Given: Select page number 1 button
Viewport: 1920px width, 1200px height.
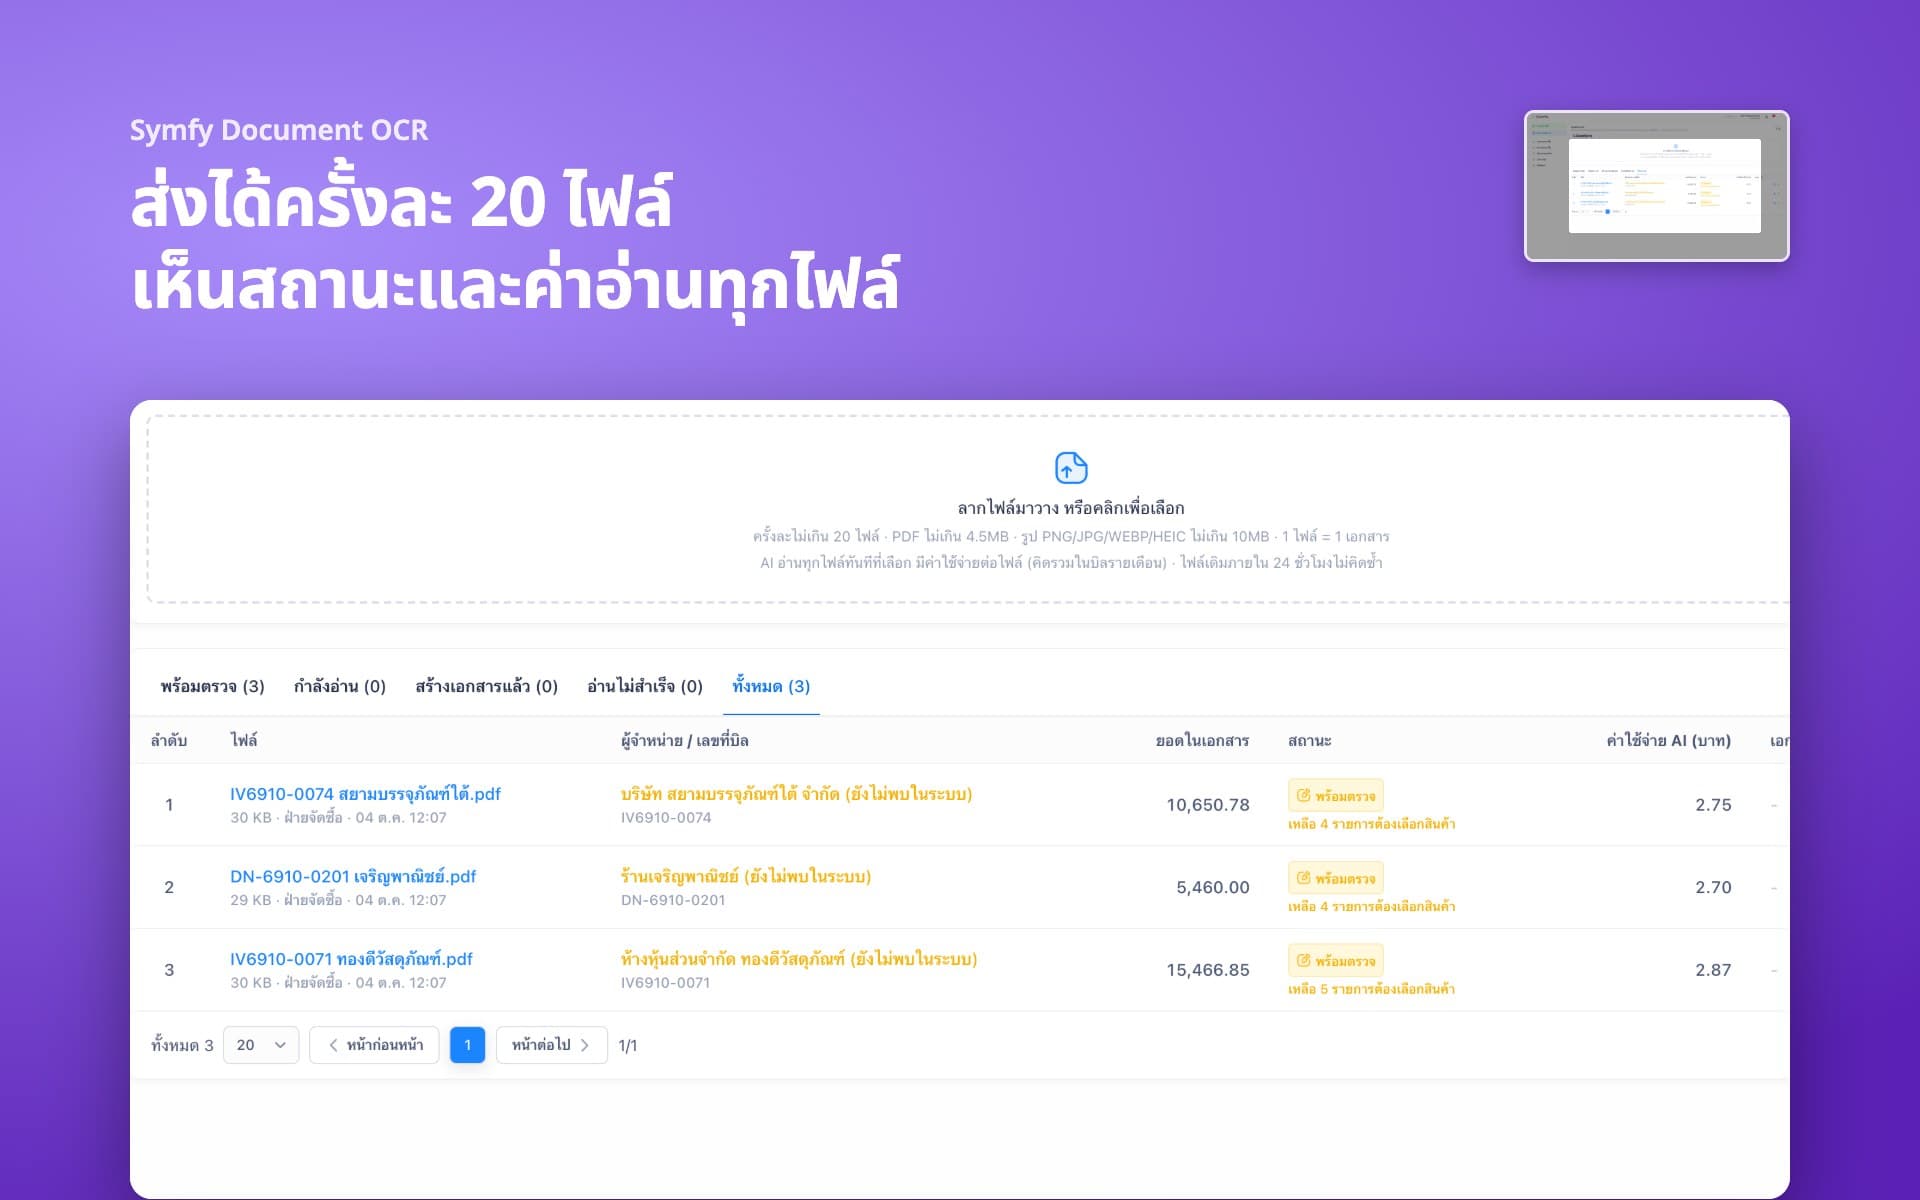Looking at the screenshot, I should click(x=467, y=1045).
